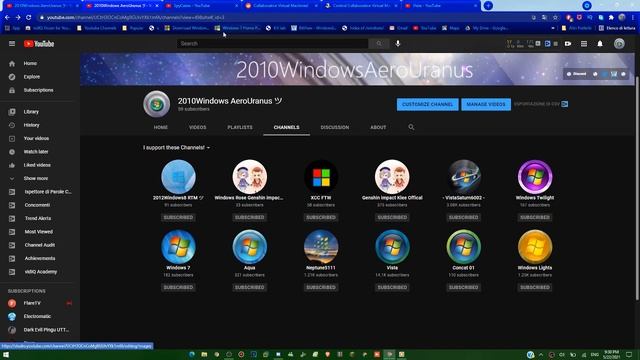The width and height of the screenshot is (640, 360).
Task: Switch to the About channel tab
Action: coord(378,127)
